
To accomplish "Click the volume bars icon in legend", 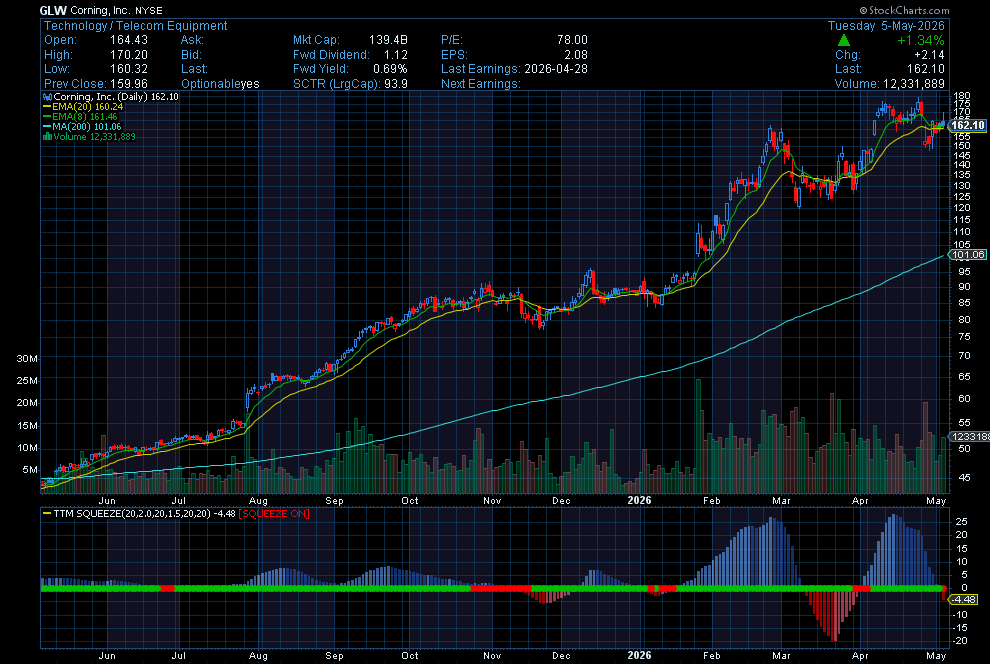I will (47, 137).
